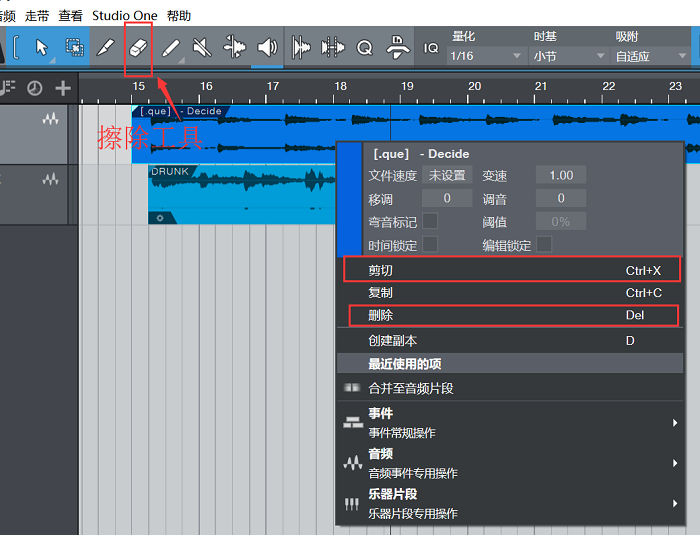This screenshot has height=535, width=700.
Task: Click bar 18 on the timeline ruler
Action: [340, 86]
